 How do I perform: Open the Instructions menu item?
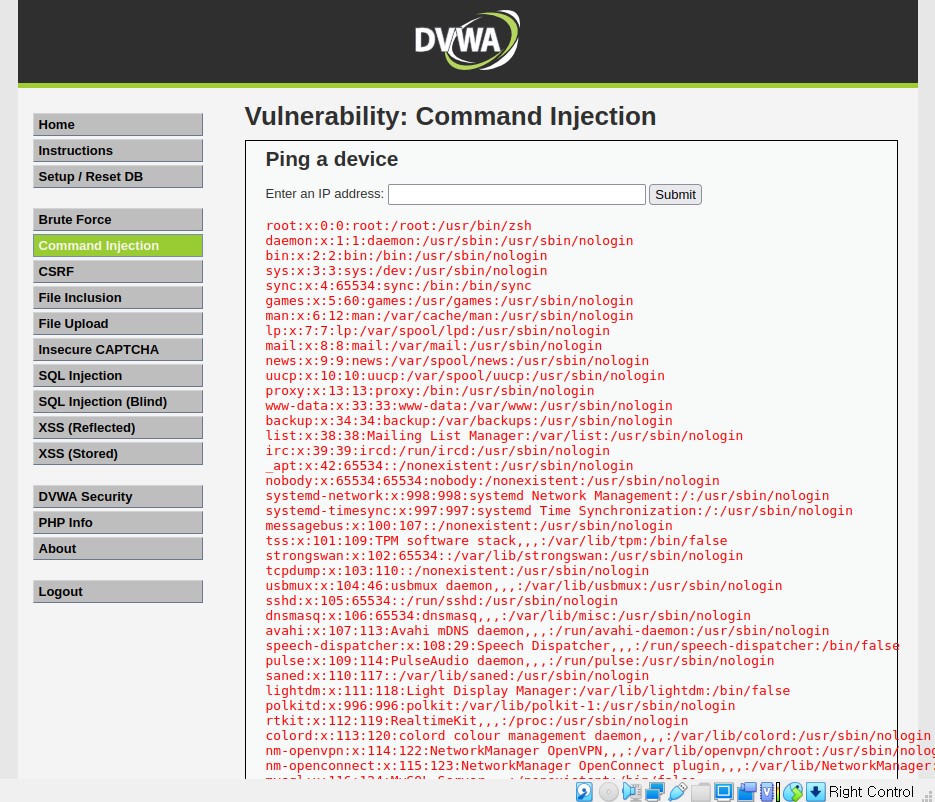[118, 151]
